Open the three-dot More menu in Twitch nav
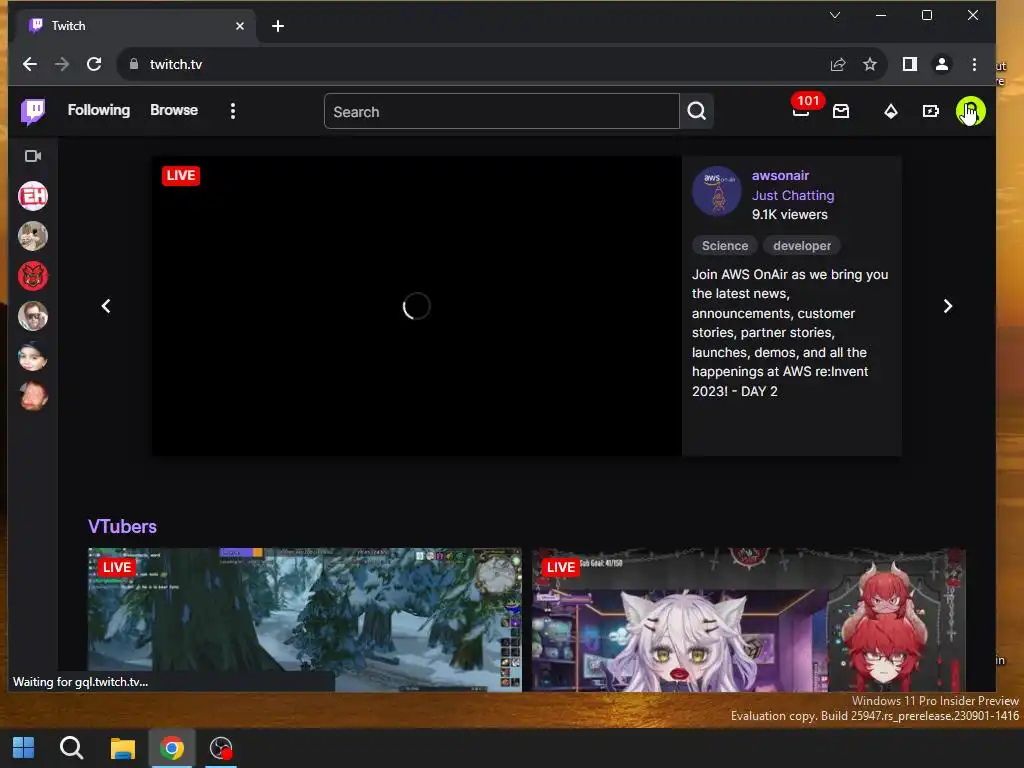Screen dimensions: 1024x768 pyautogui.click(x=233, y=111)
